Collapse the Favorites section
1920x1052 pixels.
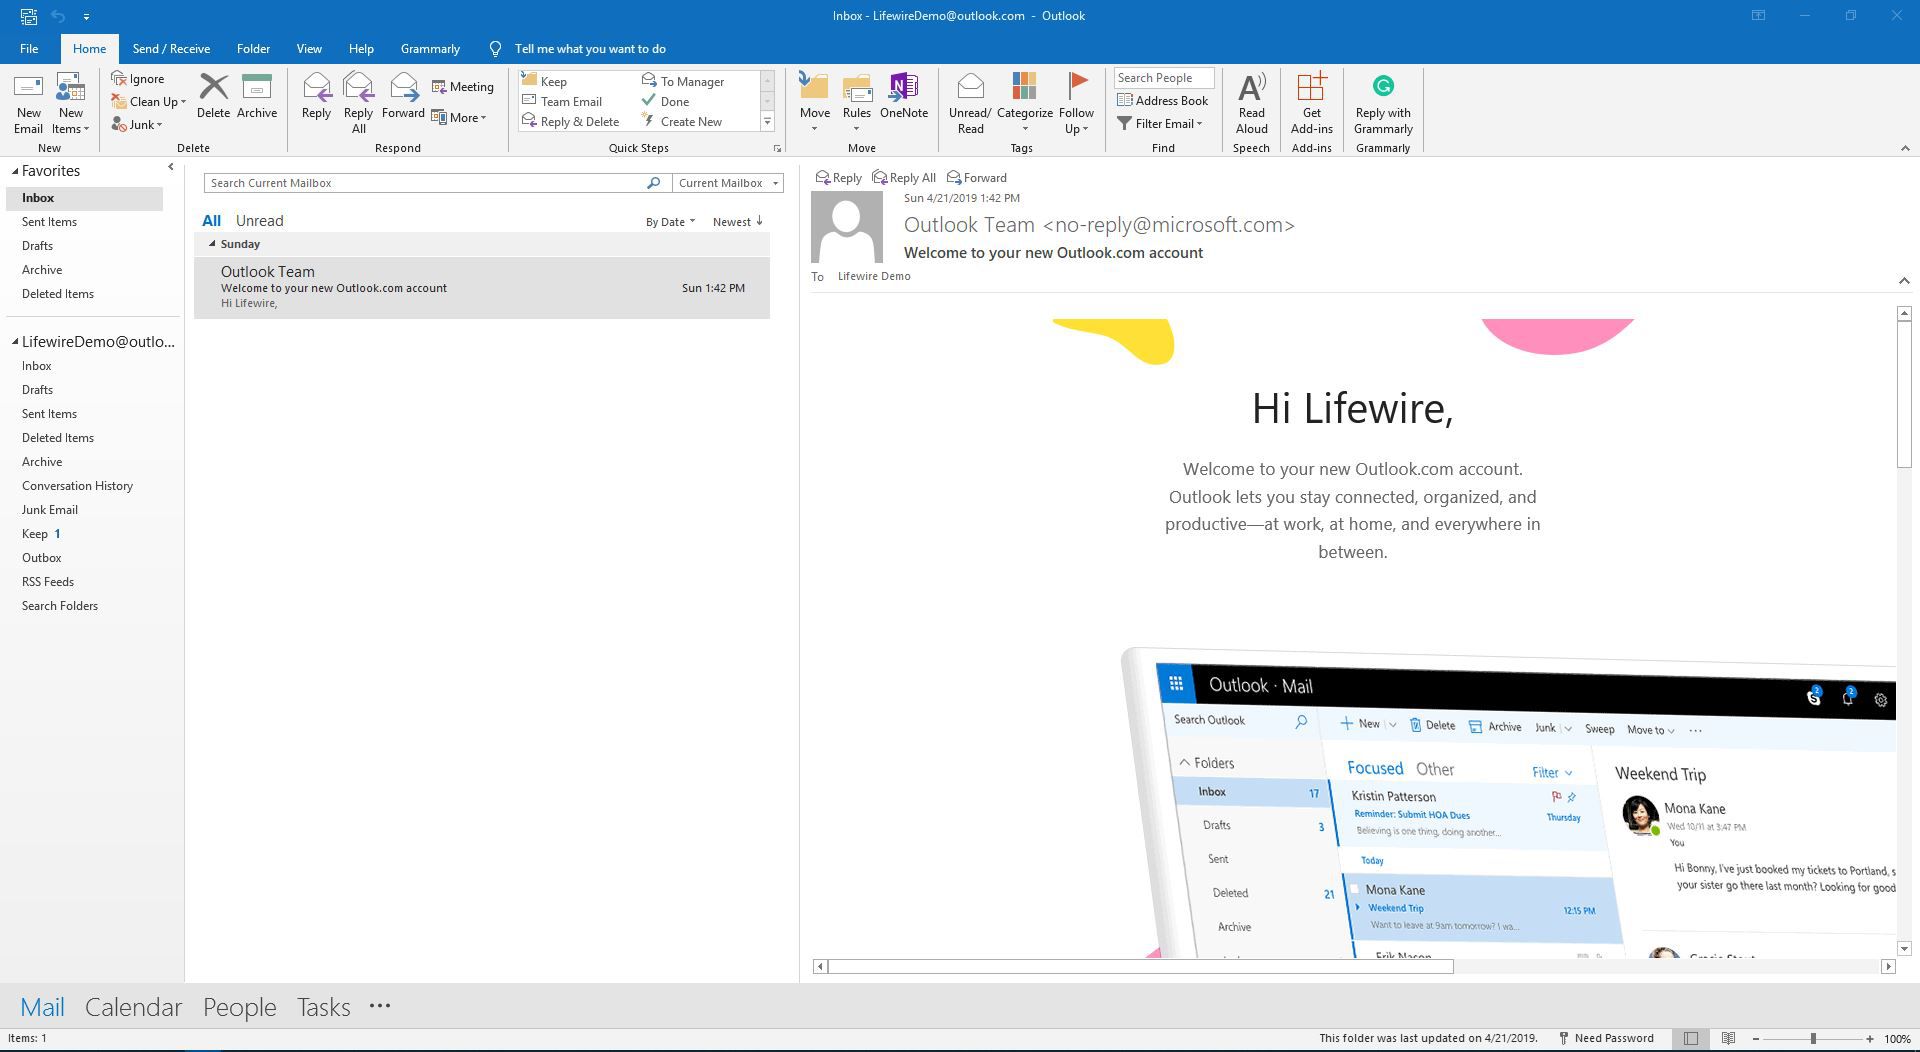(x=15, y=172)
